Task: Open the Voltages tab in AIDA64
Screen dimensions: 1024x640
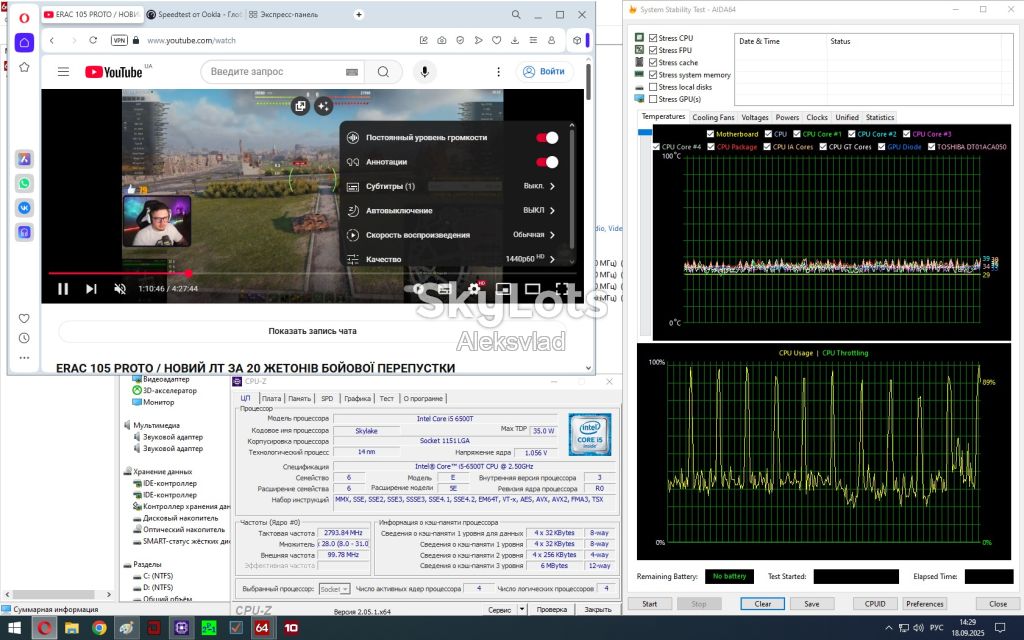Action: (755, 118)
